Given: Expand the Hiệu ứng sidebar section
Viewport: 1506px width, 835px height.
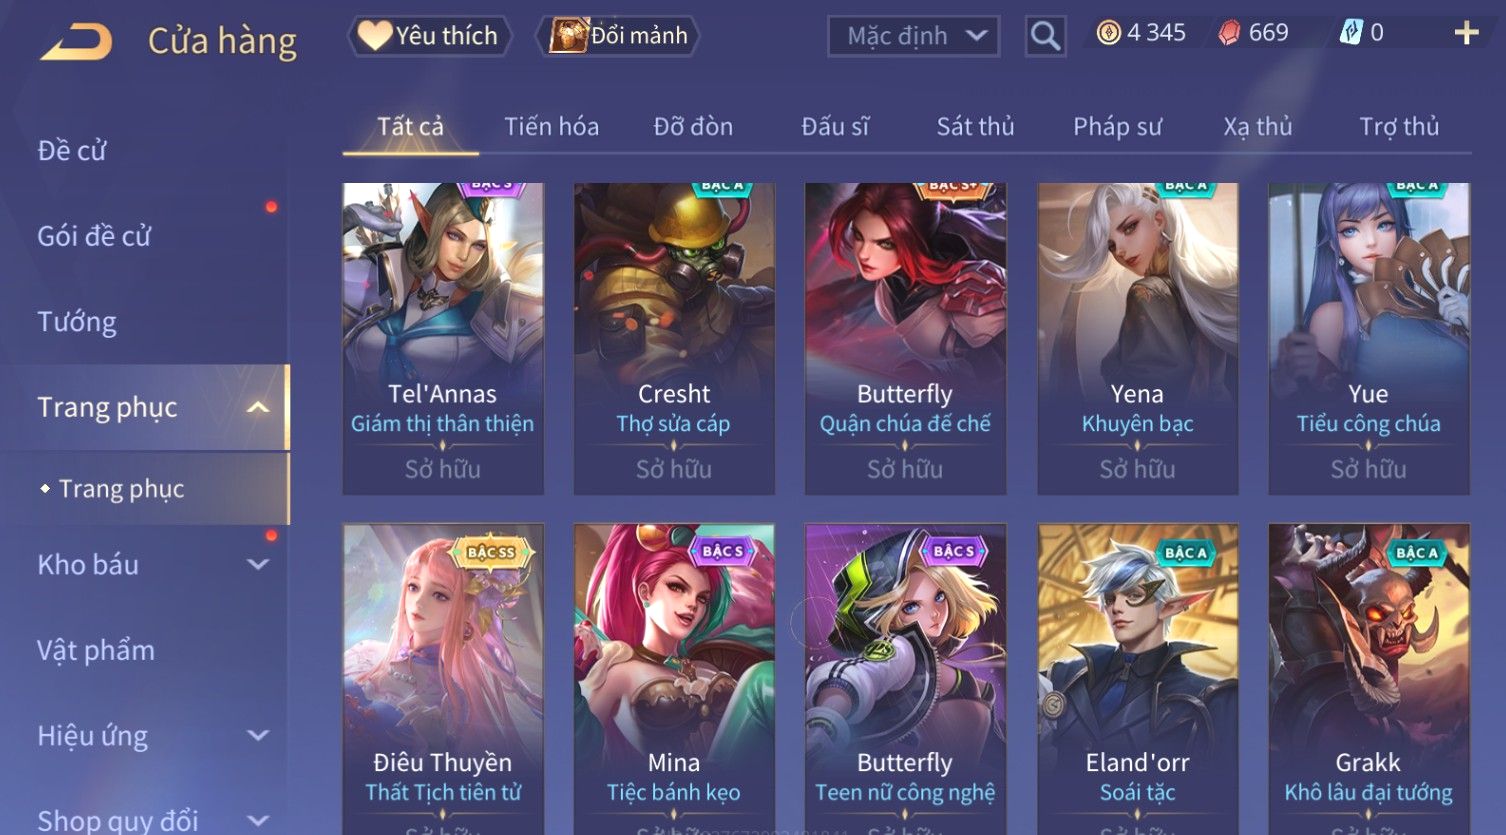Looking at the screenshot, I should (258, 735).
